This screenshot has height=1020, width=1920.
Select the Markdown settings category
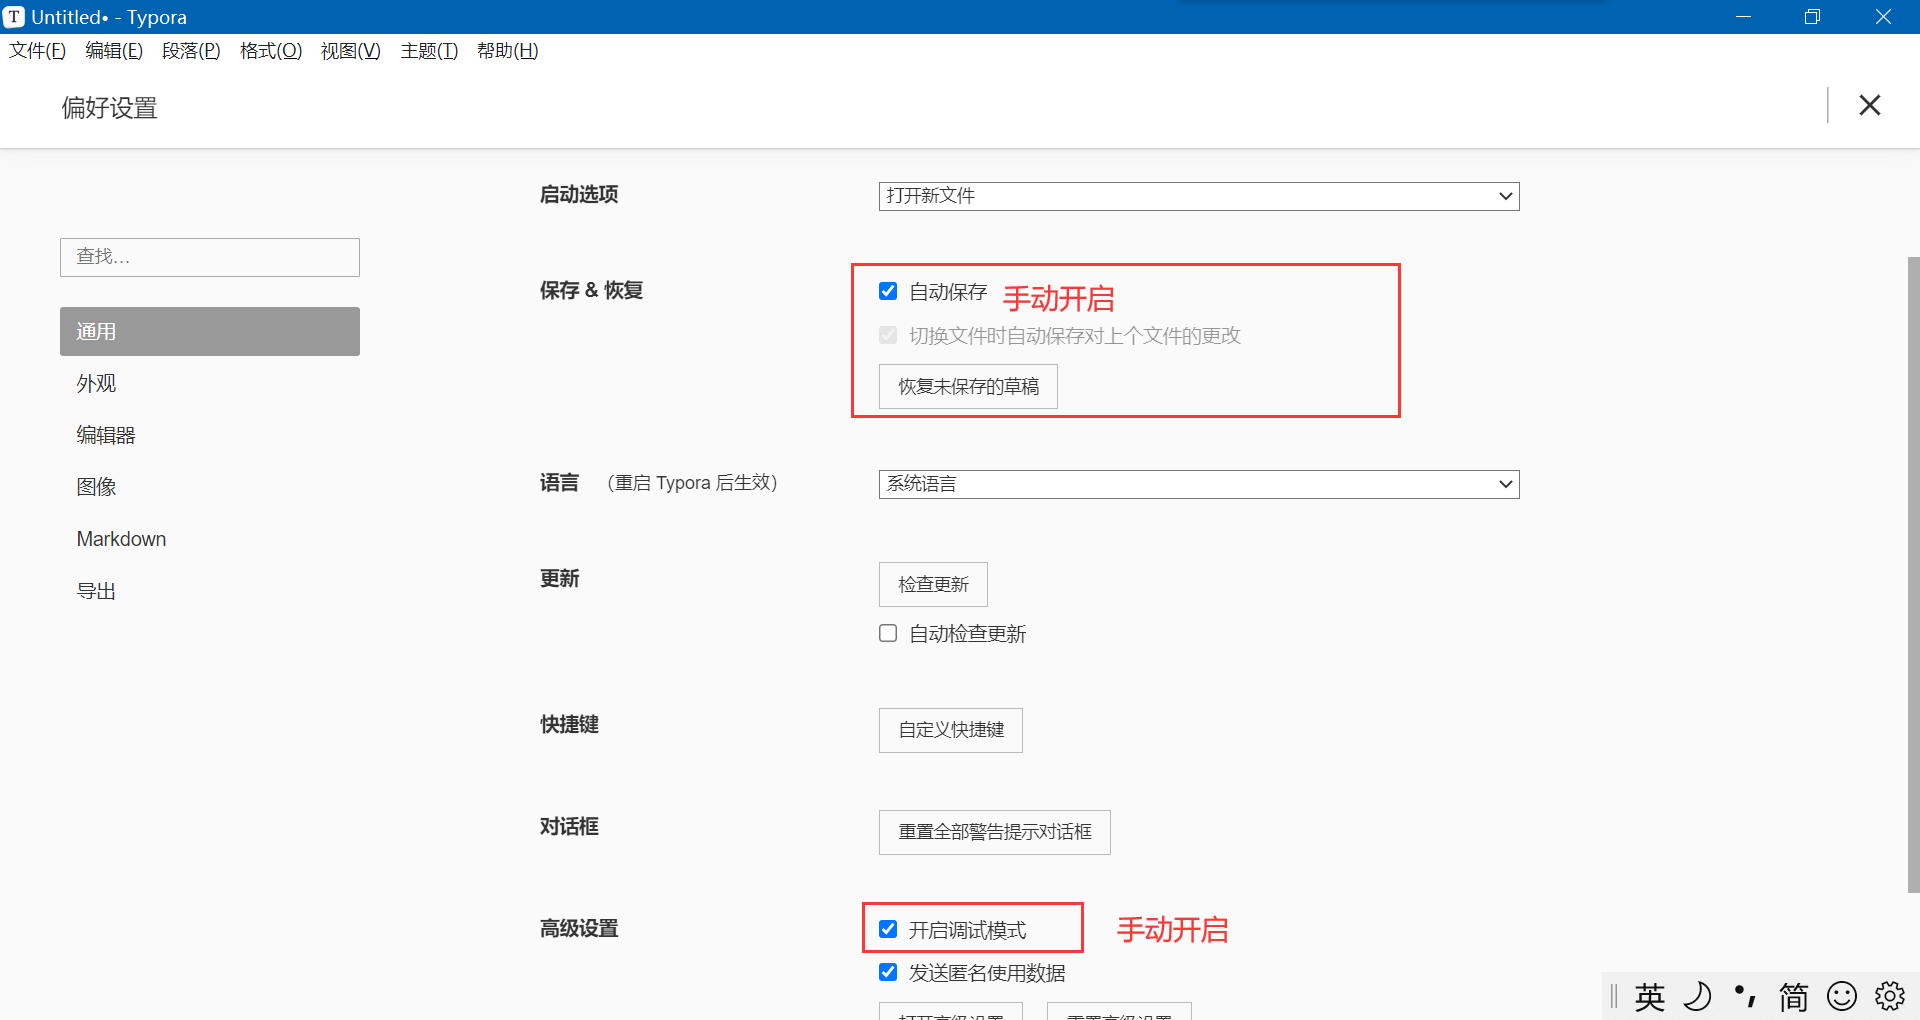[x=210, y=539]
